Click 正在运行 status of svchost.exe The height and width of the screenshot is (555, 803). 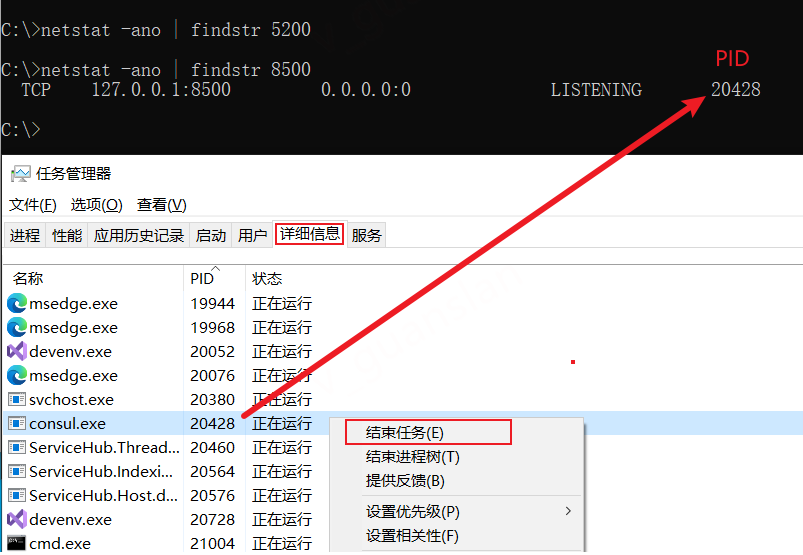coord(282,400)
